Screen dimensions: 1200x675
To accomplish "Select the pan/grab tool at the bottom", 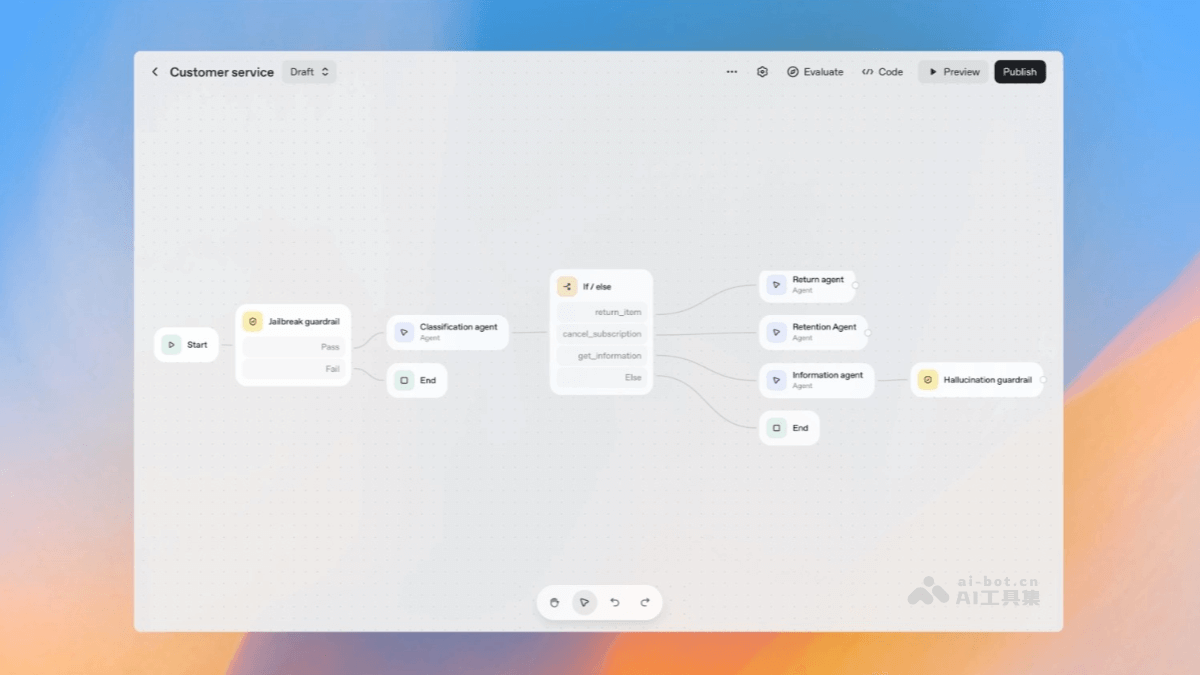I will click(555, 602).
